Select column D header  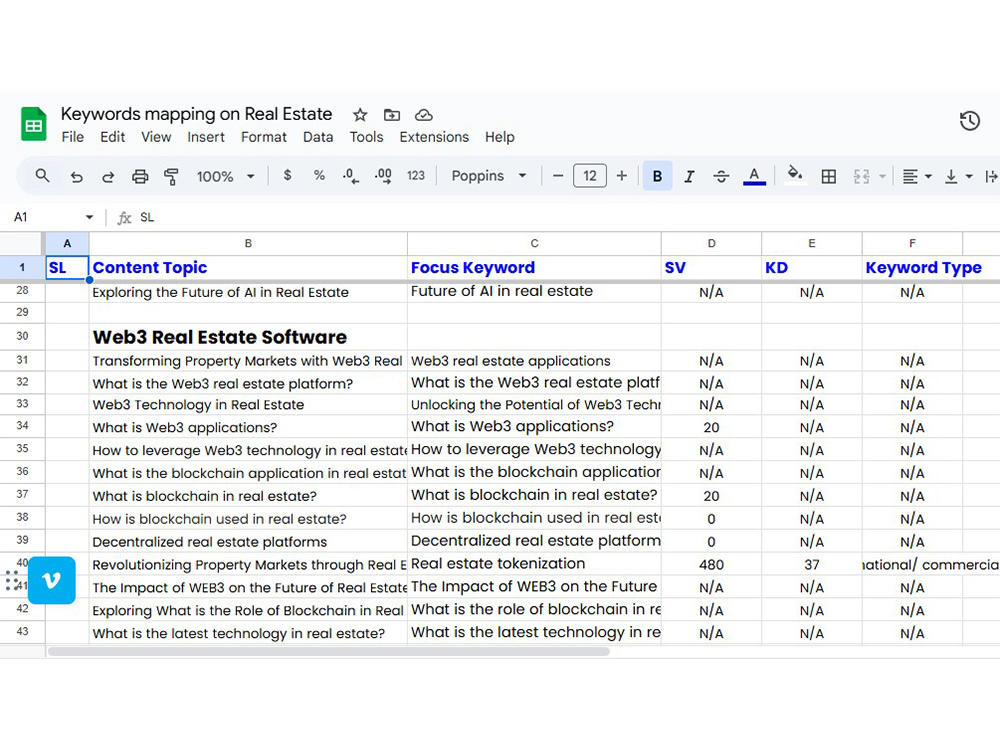point(712,244)
